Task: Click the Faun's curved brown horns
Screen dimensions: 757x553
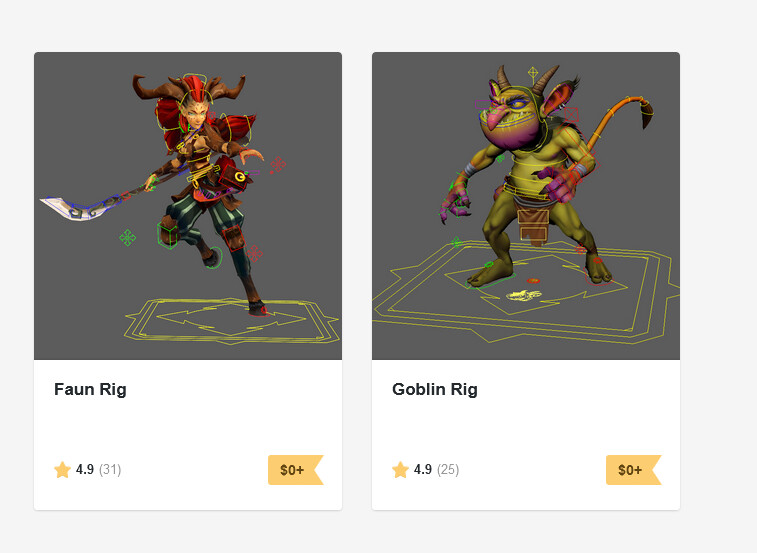Action: pyautogui.click(x=189, y=88)
